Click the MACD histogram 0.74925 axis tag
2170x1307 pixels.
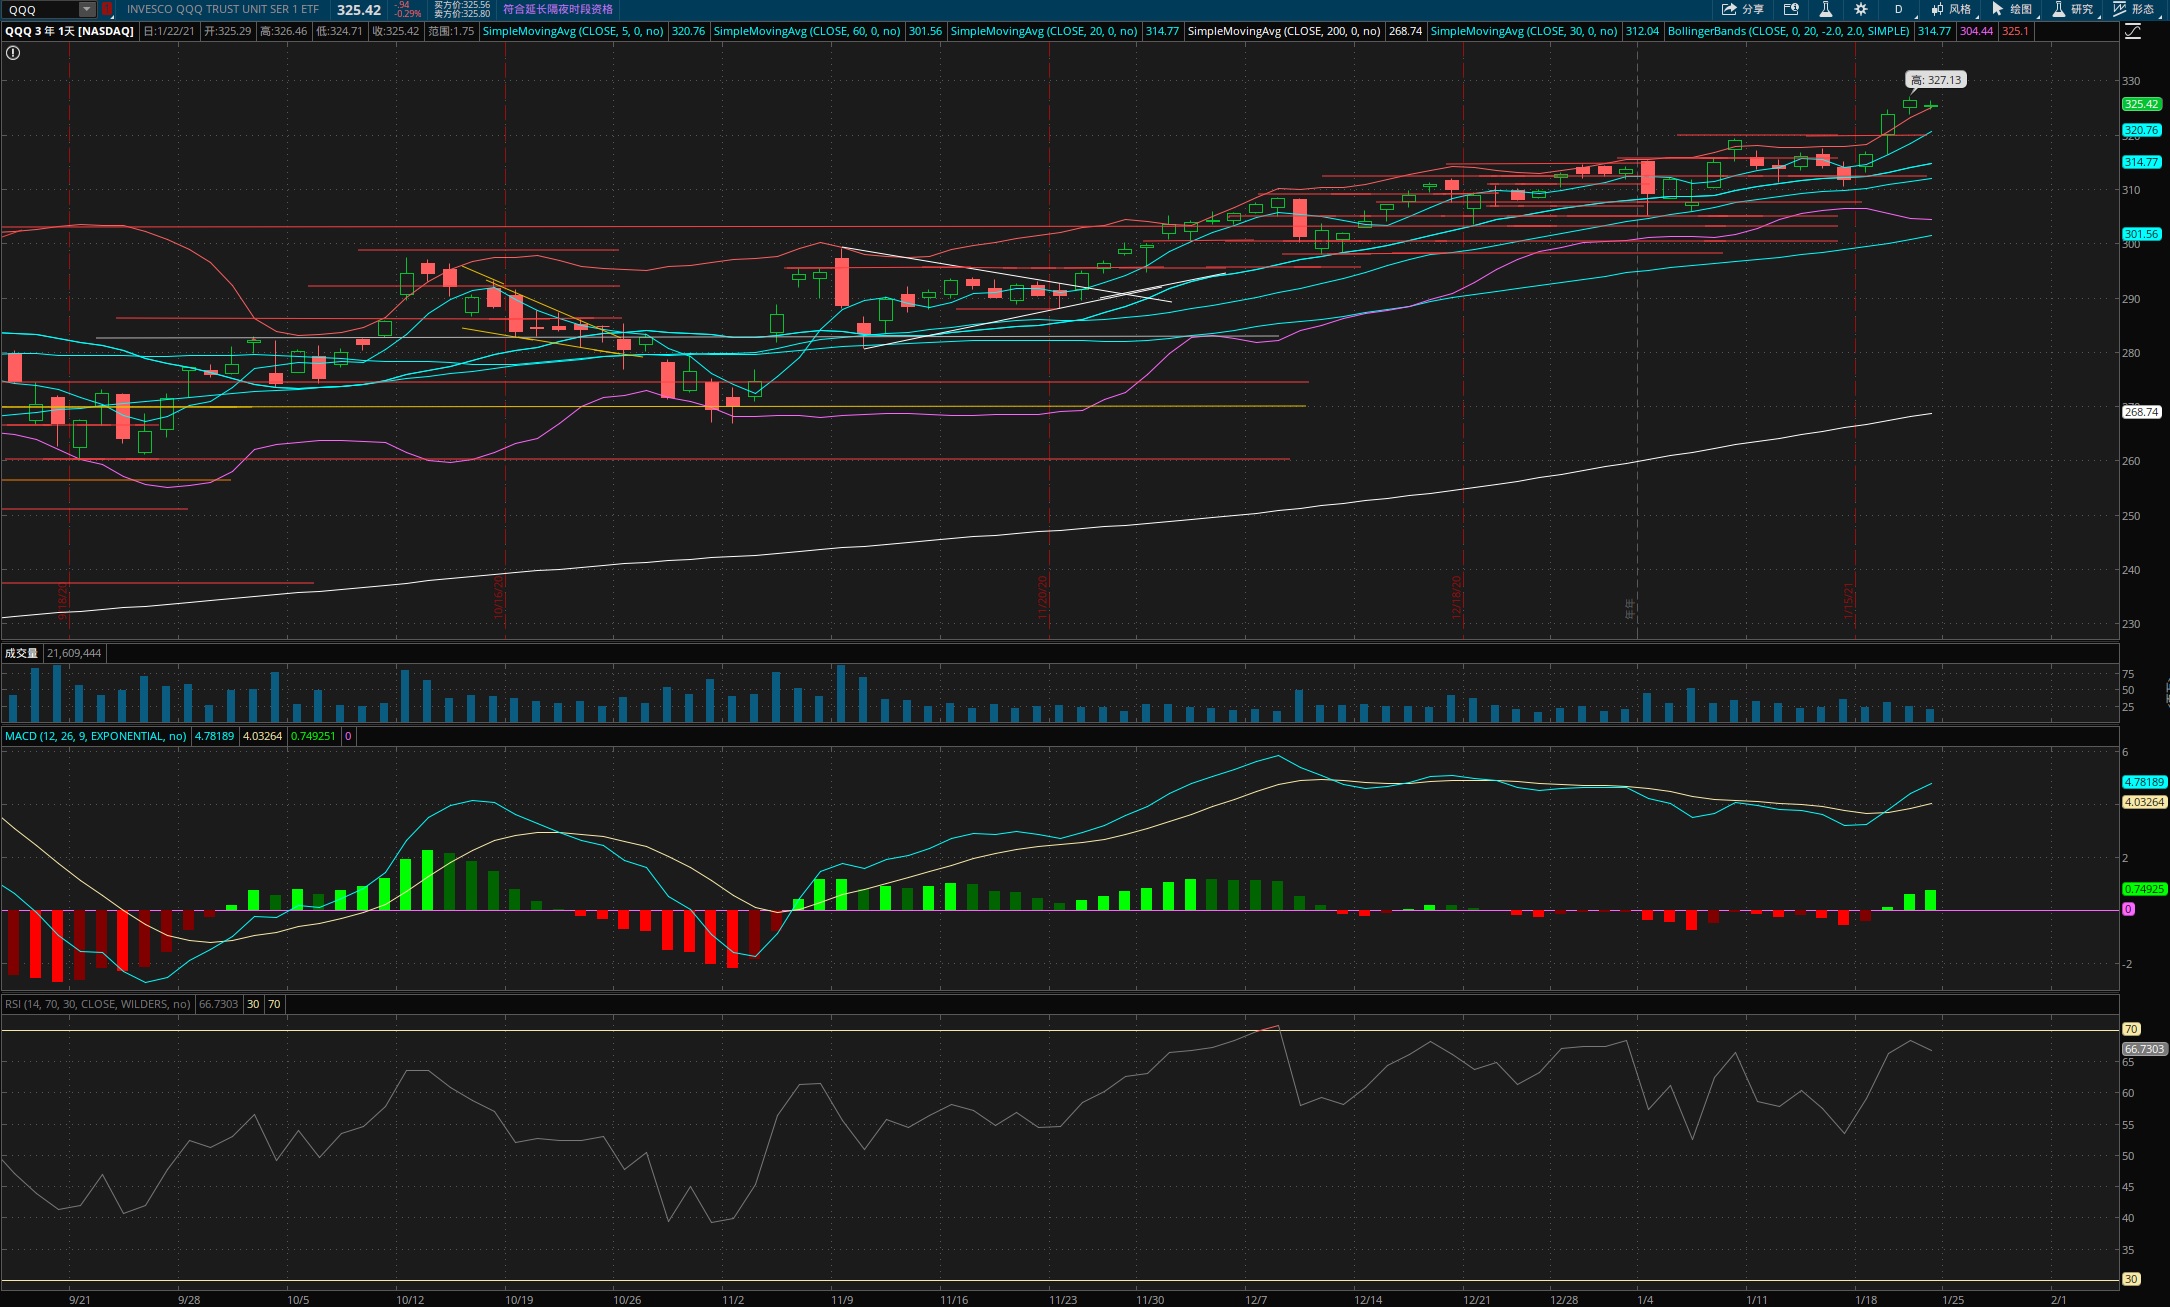[x=2144, y=889]
